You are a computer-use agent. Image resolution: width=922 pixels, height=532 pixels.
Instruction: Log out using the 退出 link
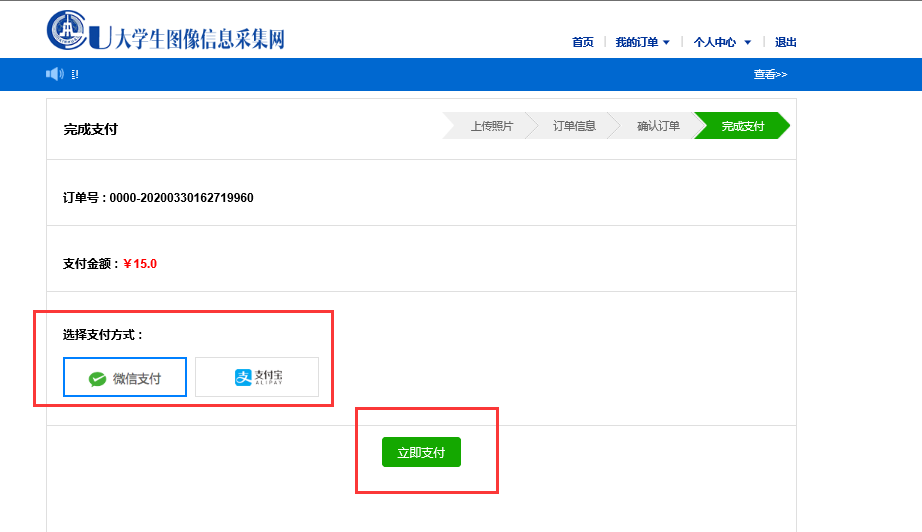(x=786, y=42)
